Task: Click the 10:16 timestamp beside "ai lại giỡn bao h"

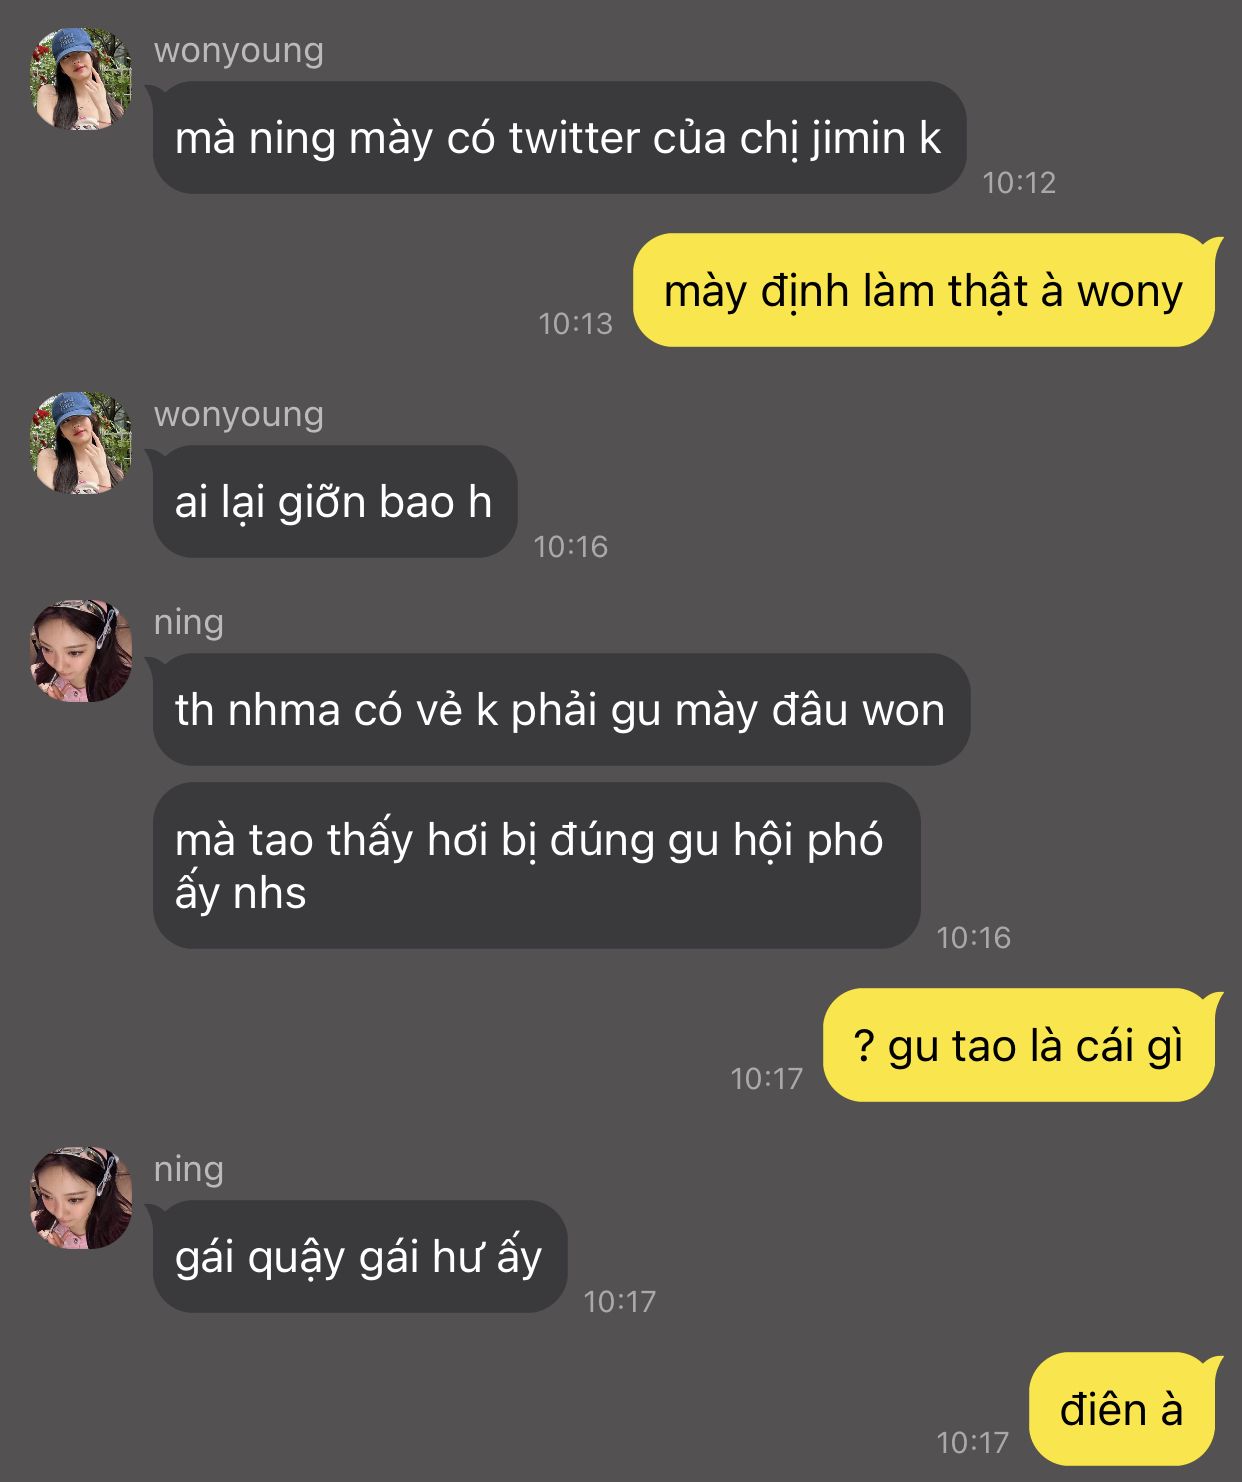Action: pyautogui.click(x=570, y=546)
